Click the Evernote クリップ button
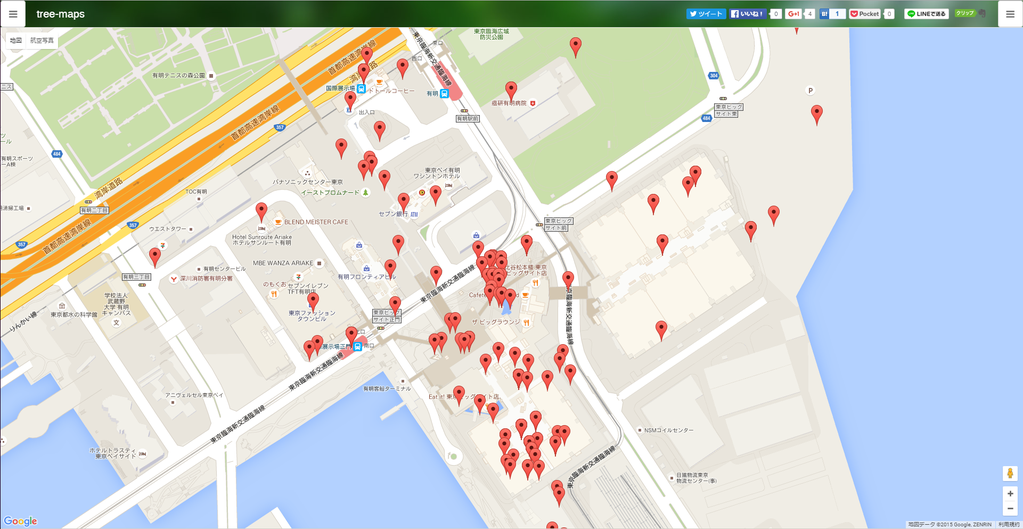1023x529 pixels. click(966, 13)
